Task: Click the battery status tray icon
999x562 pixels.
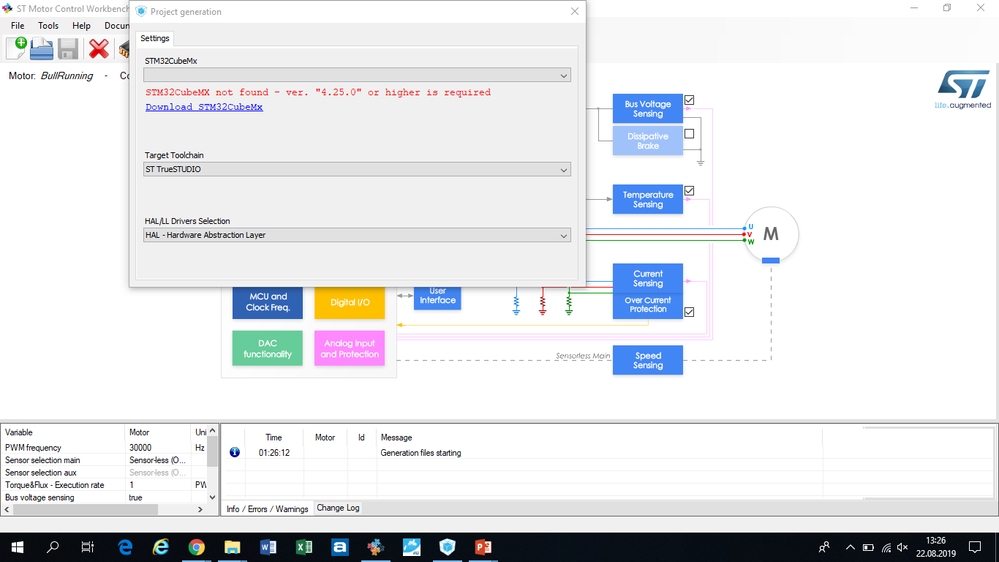Action: pyautogui.click(x=868, y=547)
